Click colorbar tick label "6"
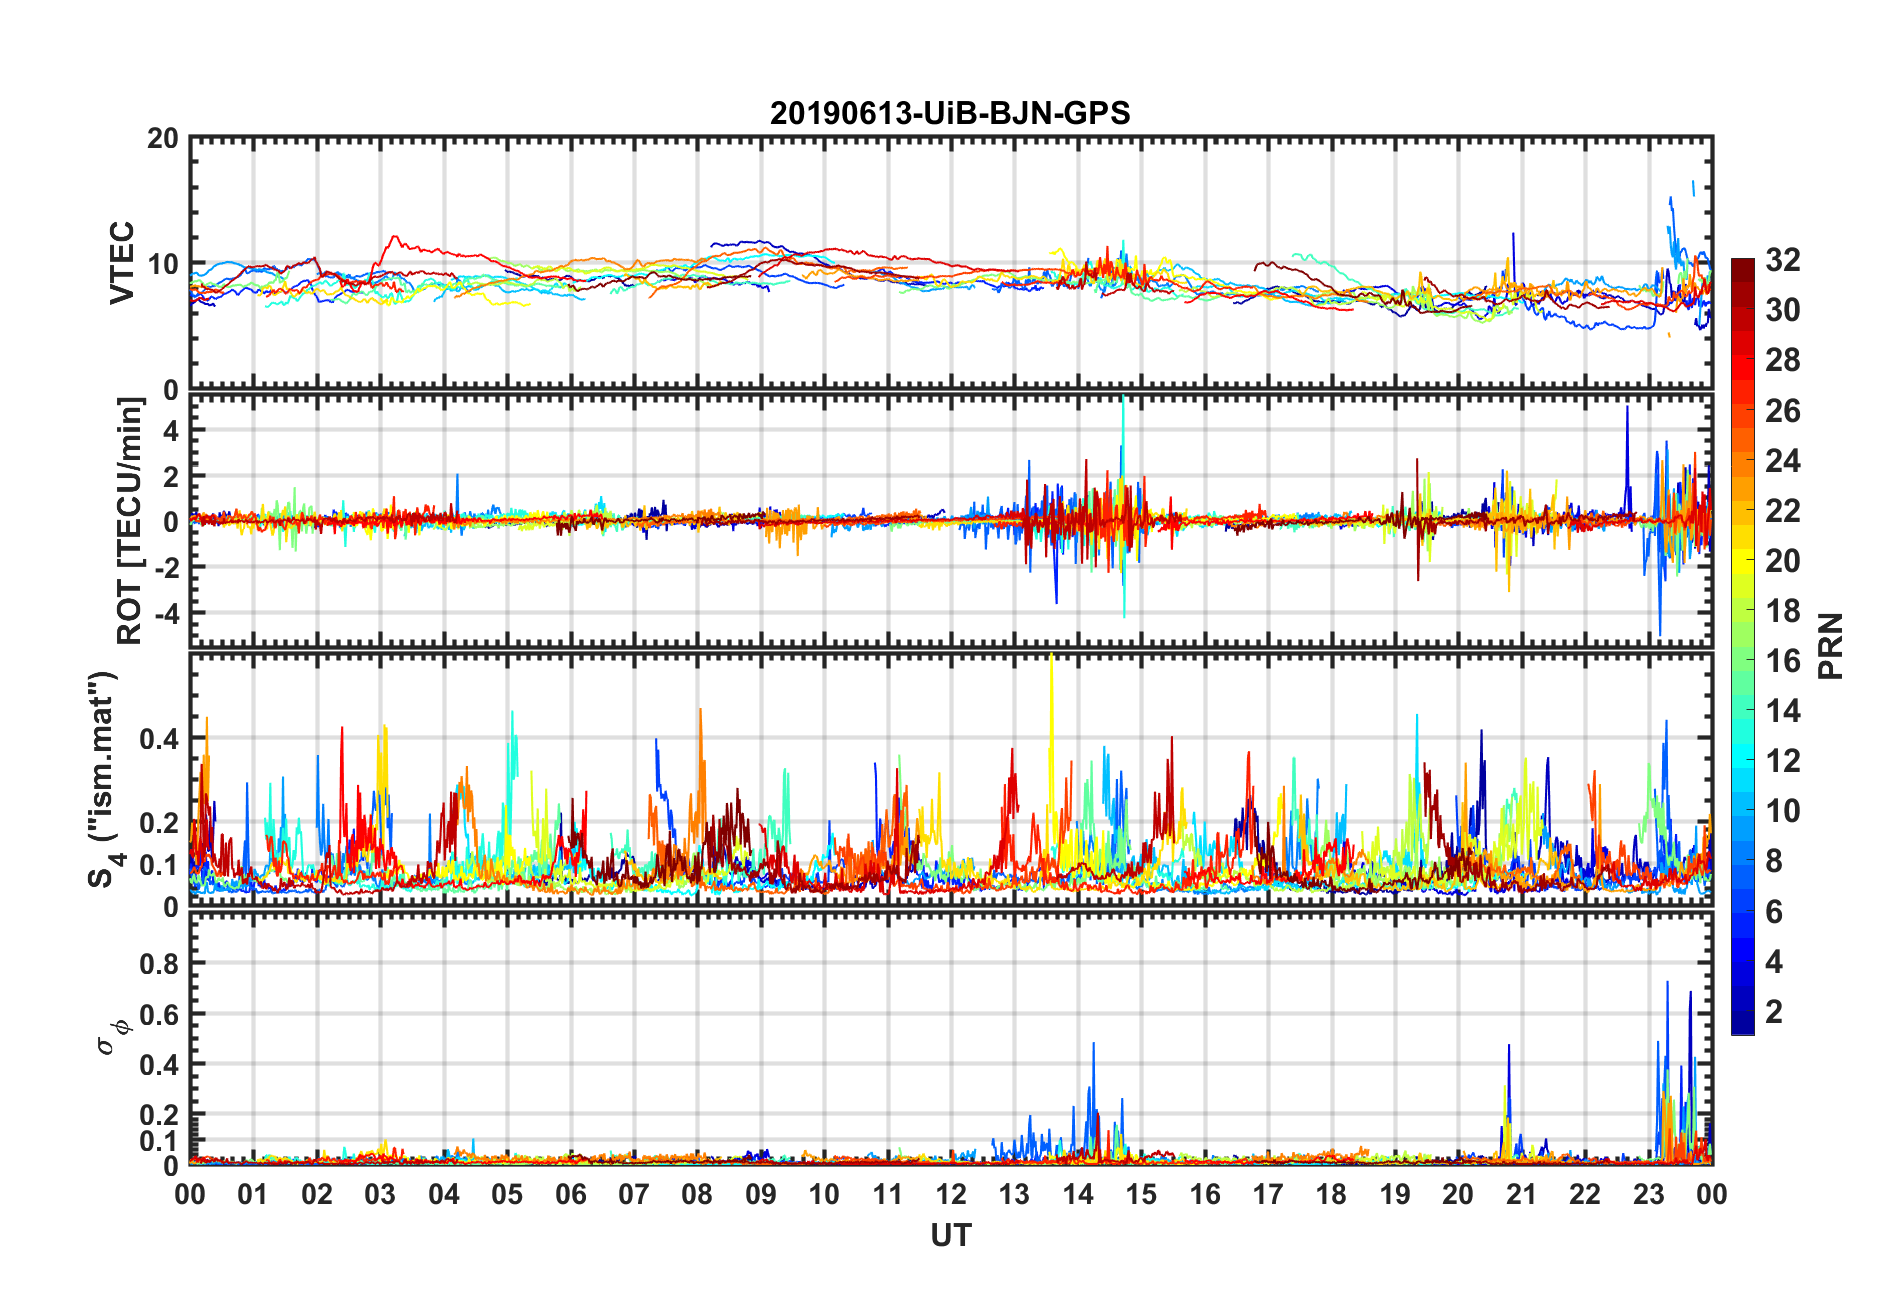Viewport: 1902px width, 1292px height. pos(1774,911)
